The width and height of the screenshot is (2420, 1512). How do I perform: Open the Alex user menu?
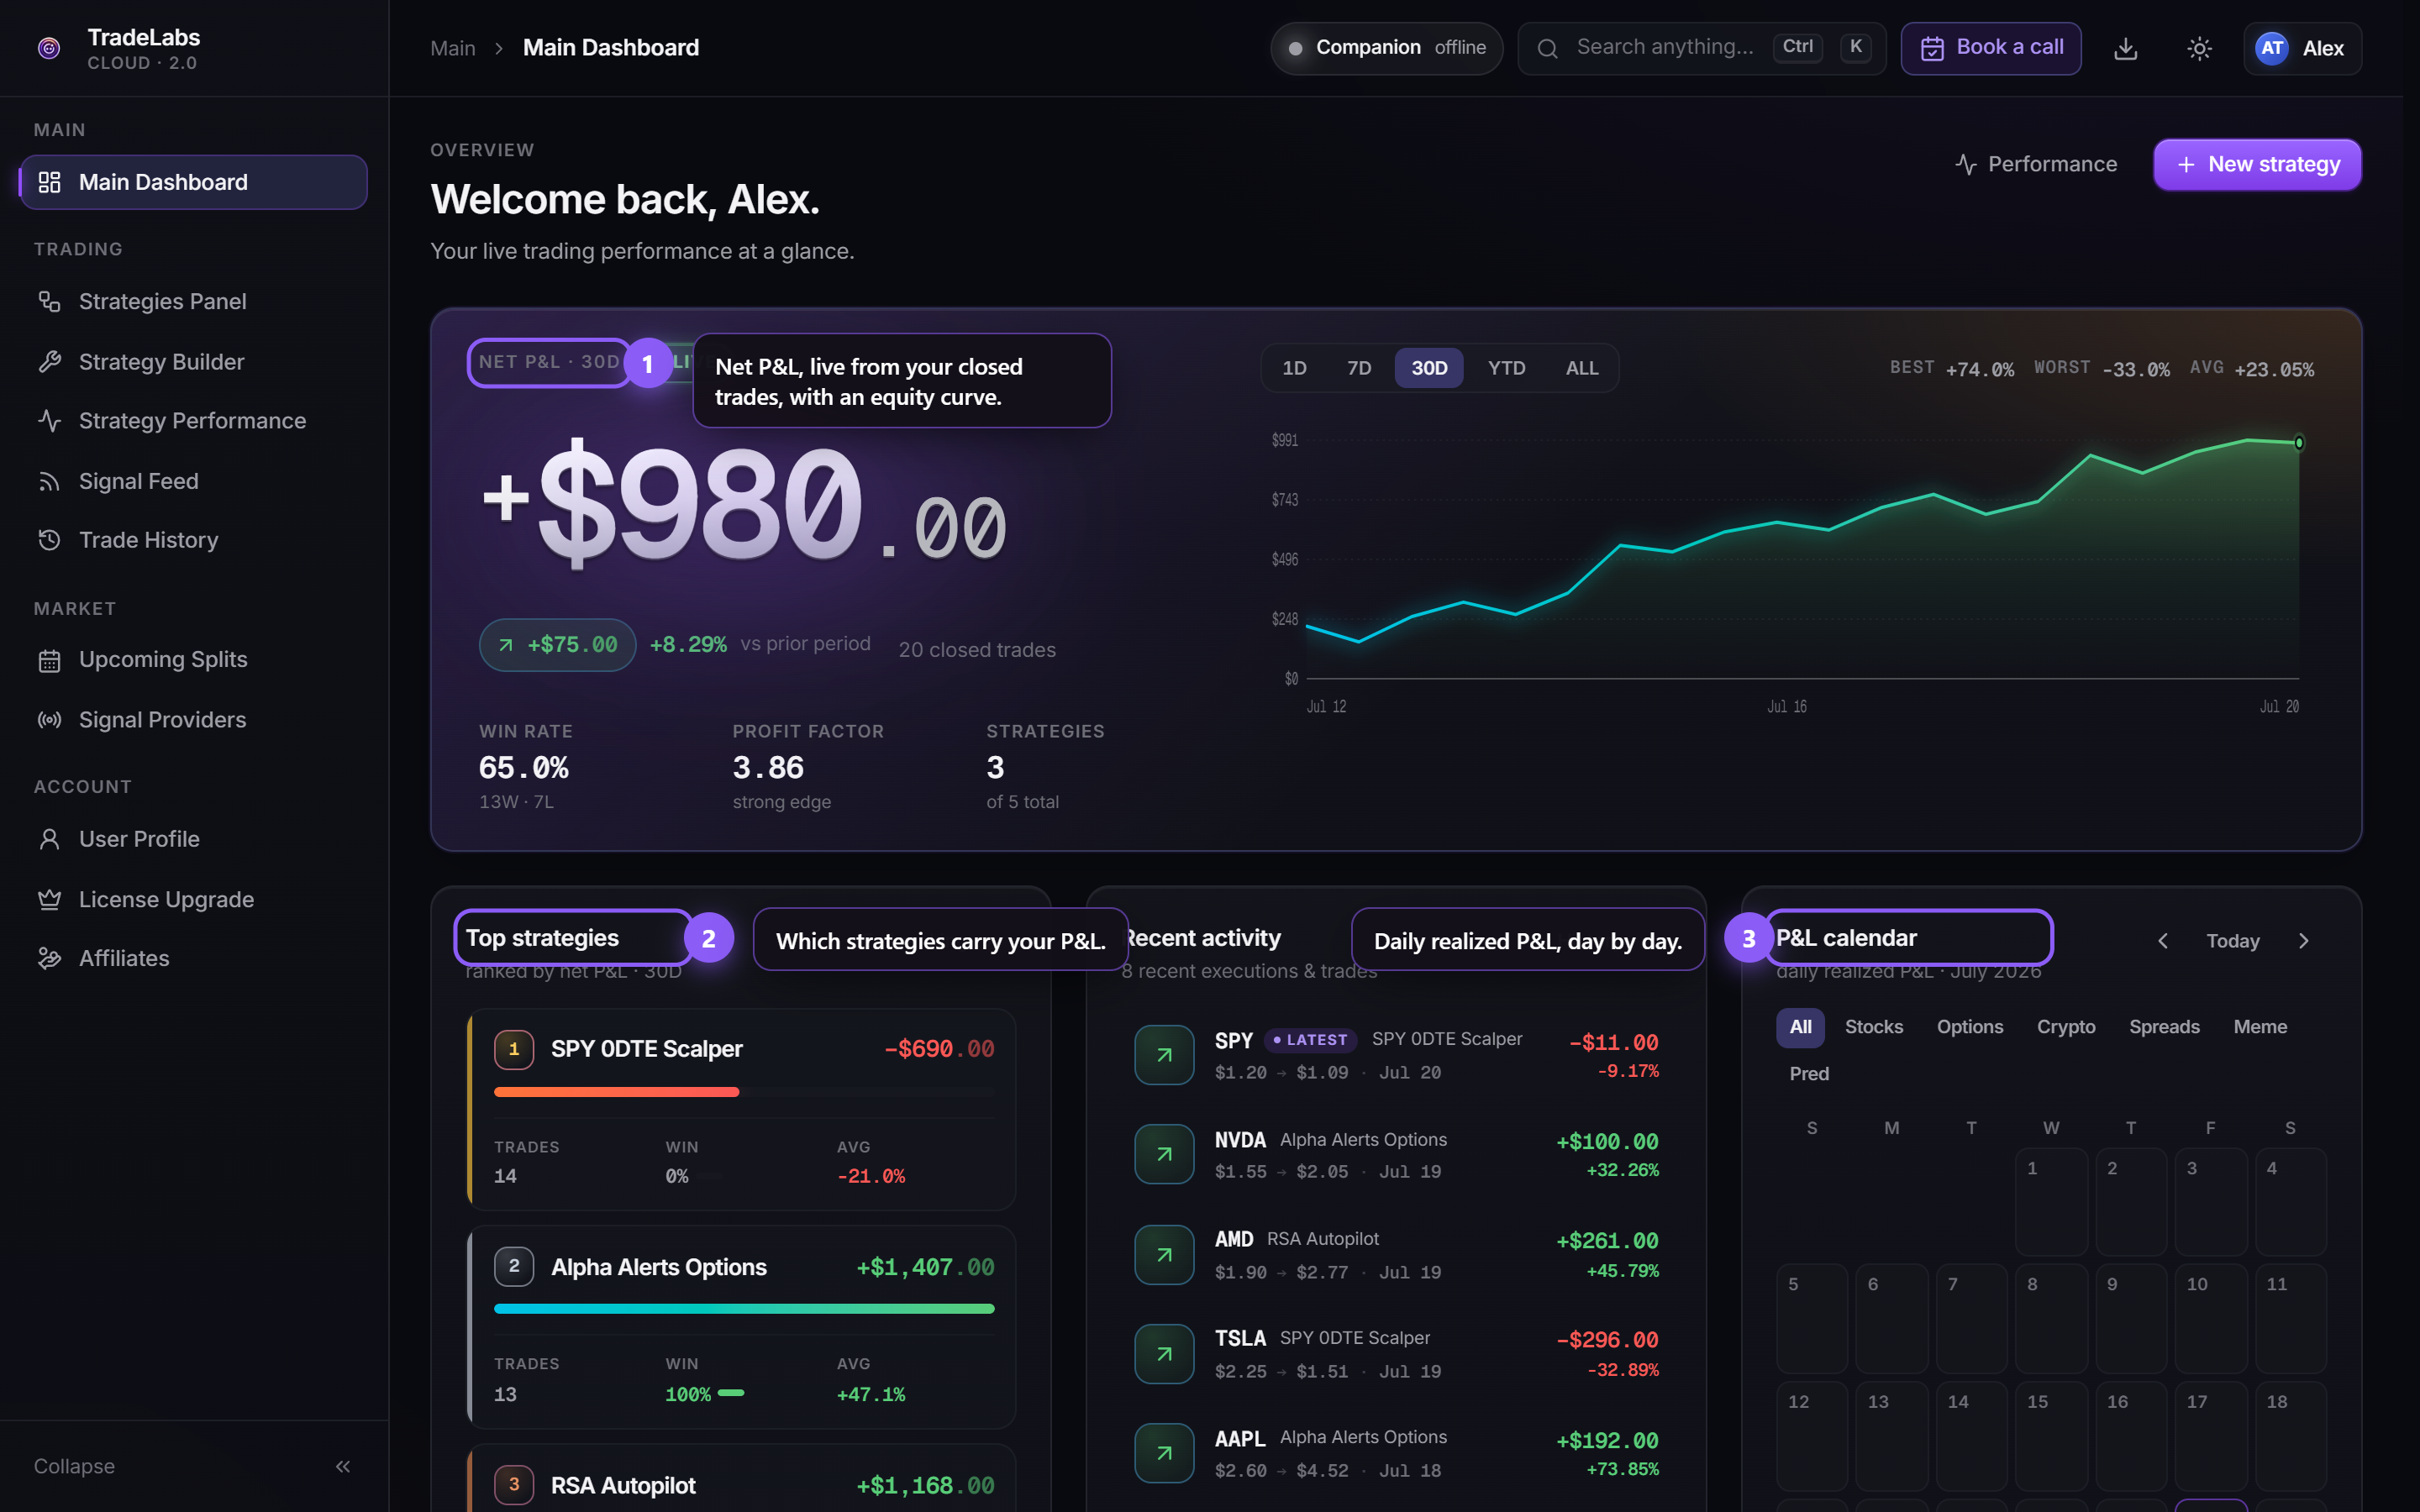(x=2302, y=48)
